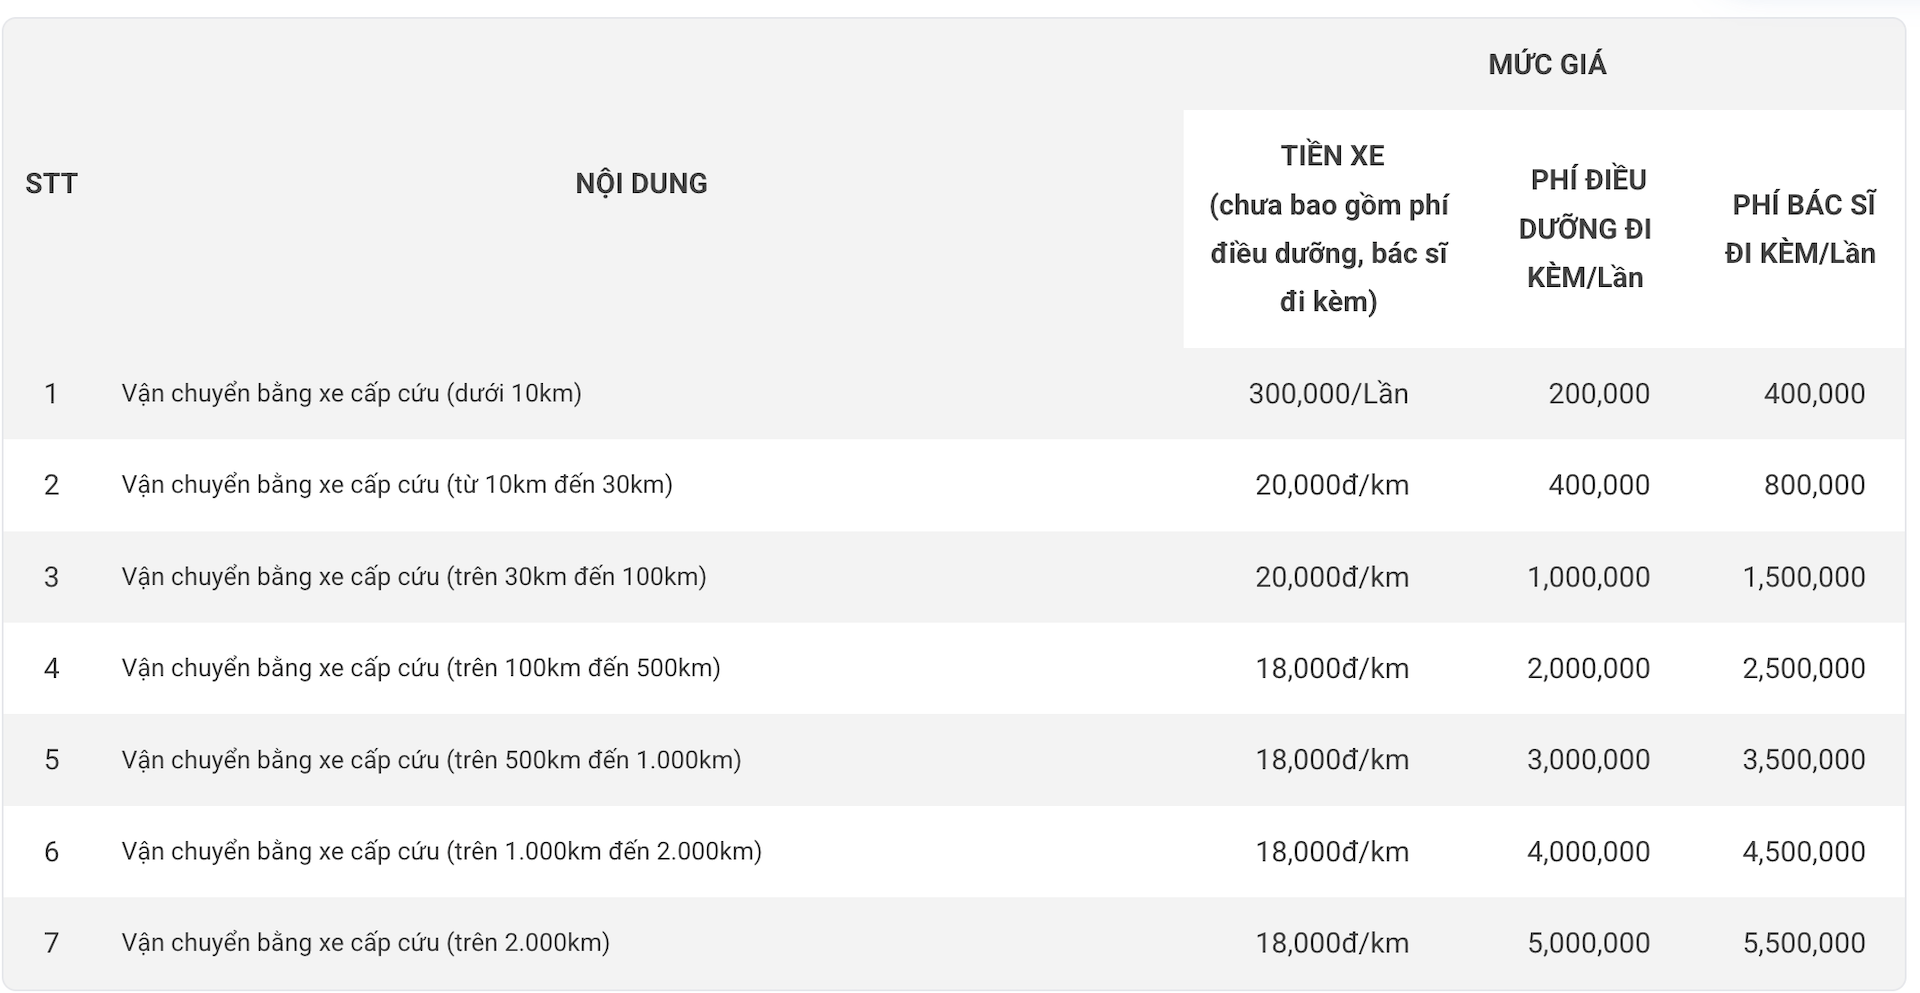The width and height of the screenshot is (1920, 993).
Task: Click row 1 dưới 10km description
Action: point(352,393)
